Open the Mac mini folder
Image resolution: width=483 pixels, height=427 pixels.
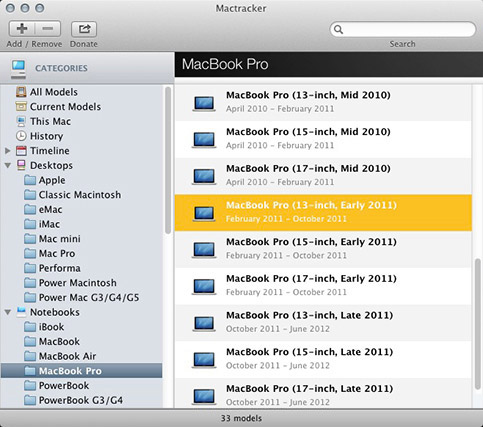[x=81, y=239]
